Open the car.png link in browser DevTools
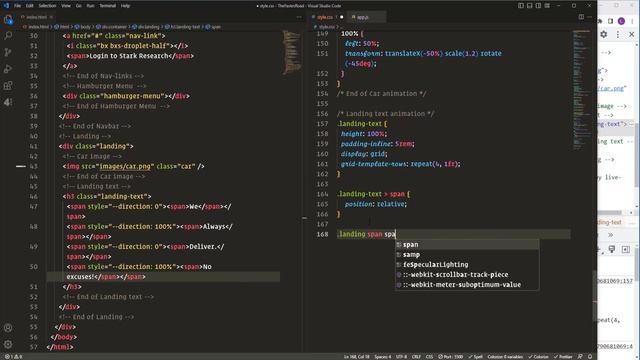The height and width of the screenshot is (360, 640). pos(611,88)
